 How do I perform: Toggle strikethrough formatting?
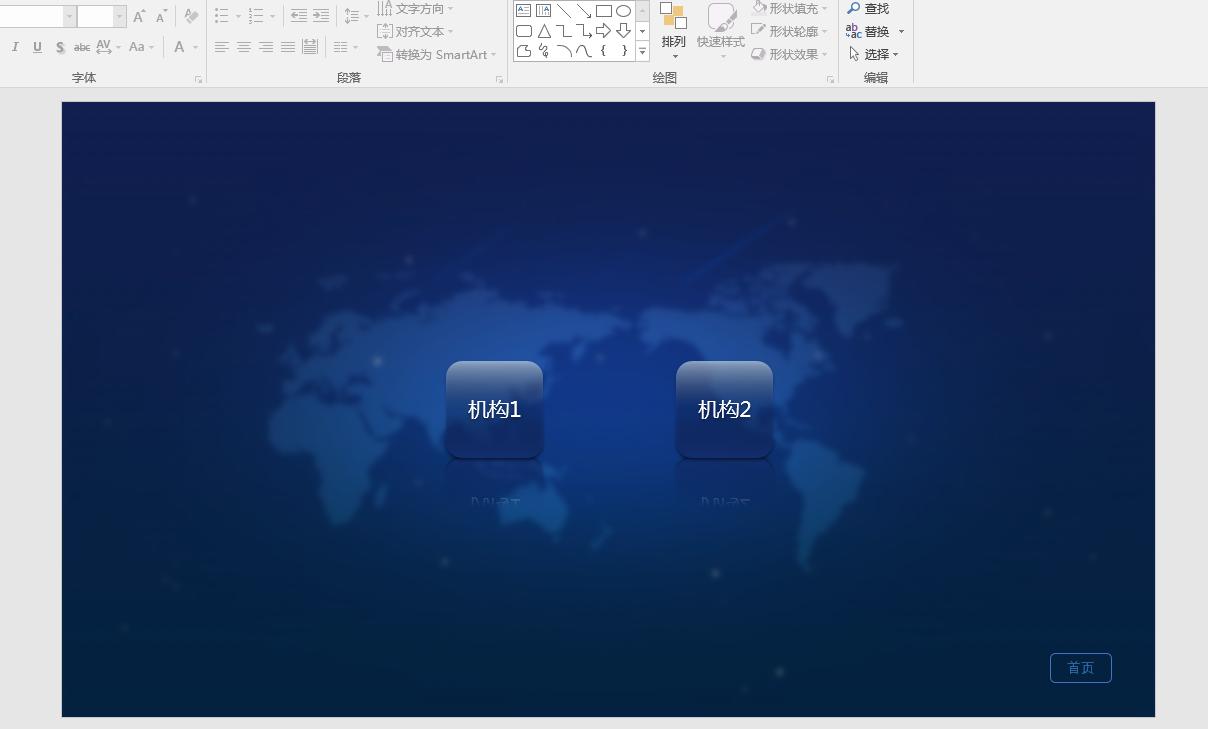(82, 47)
